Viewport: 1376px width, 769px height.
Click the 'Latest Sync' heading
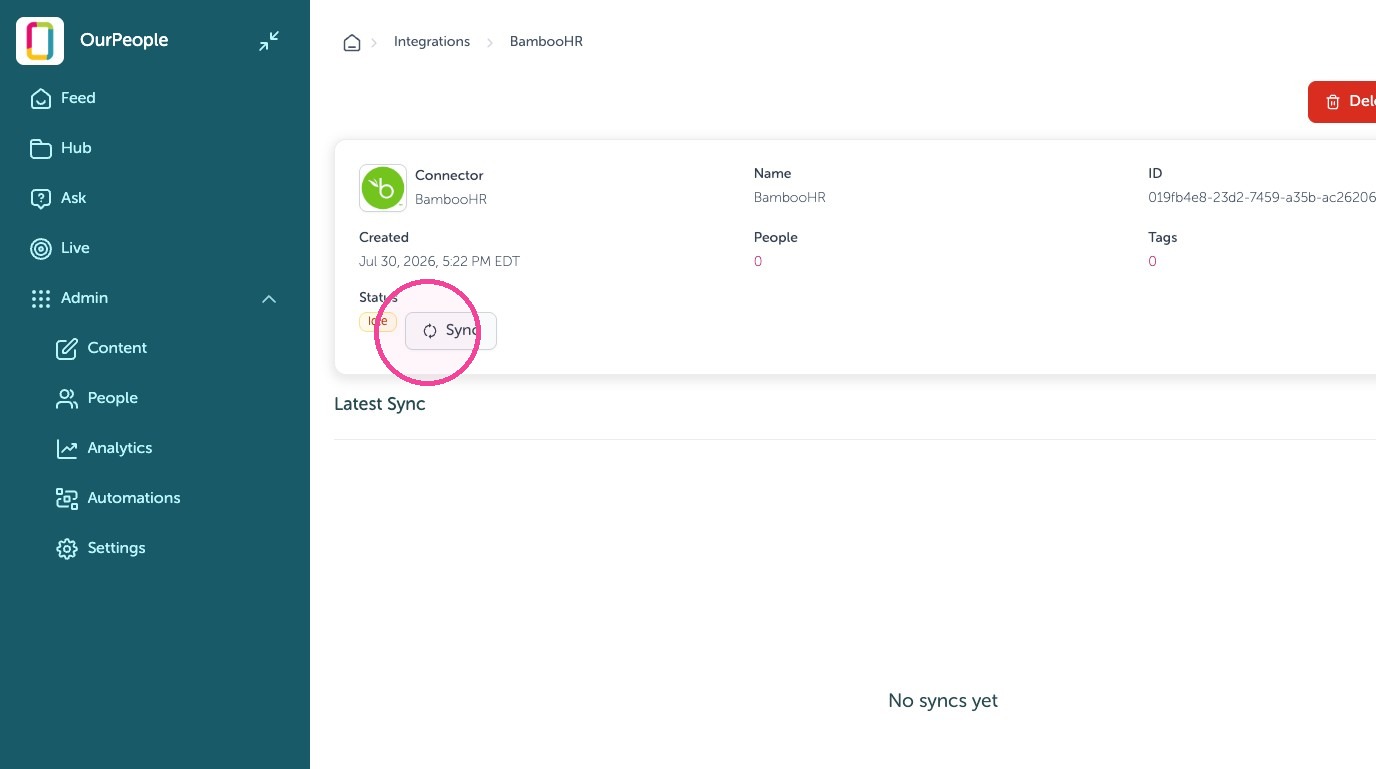click(x=380, y=404)
